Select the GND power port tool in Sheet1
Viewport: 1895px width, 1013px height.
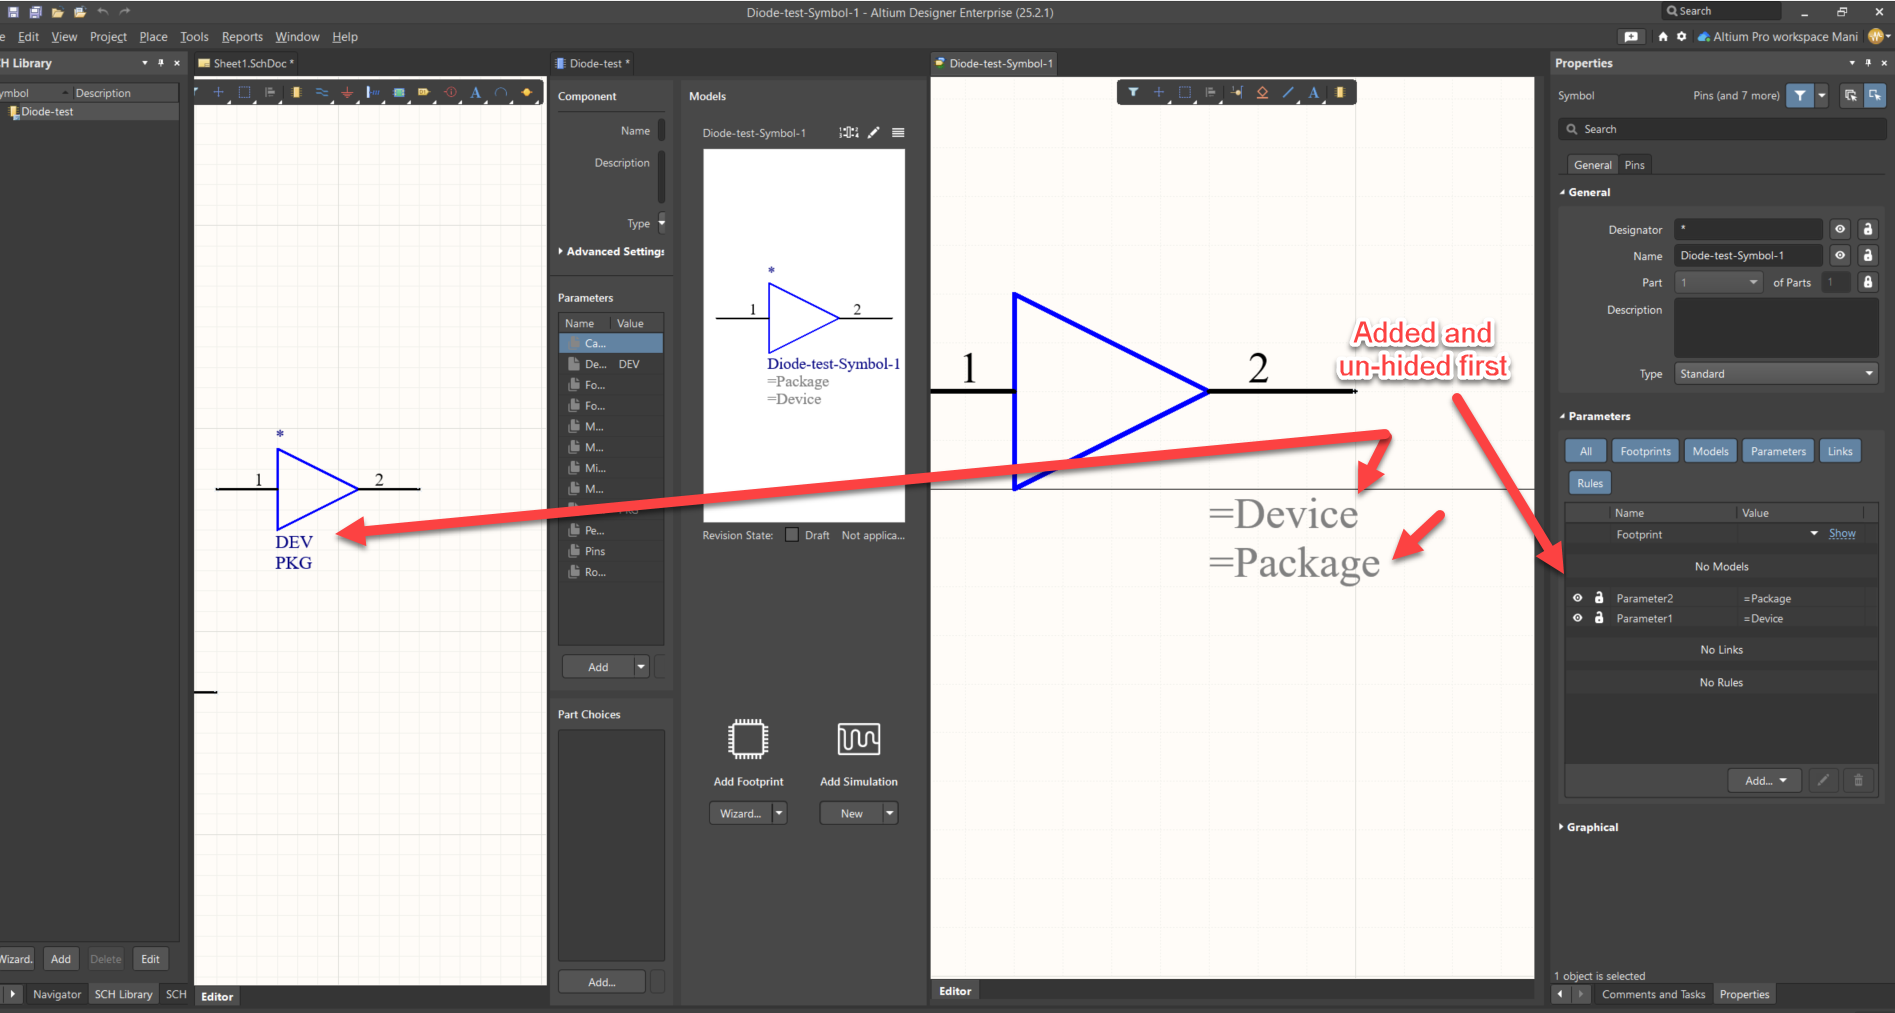(x=347, y=92)
